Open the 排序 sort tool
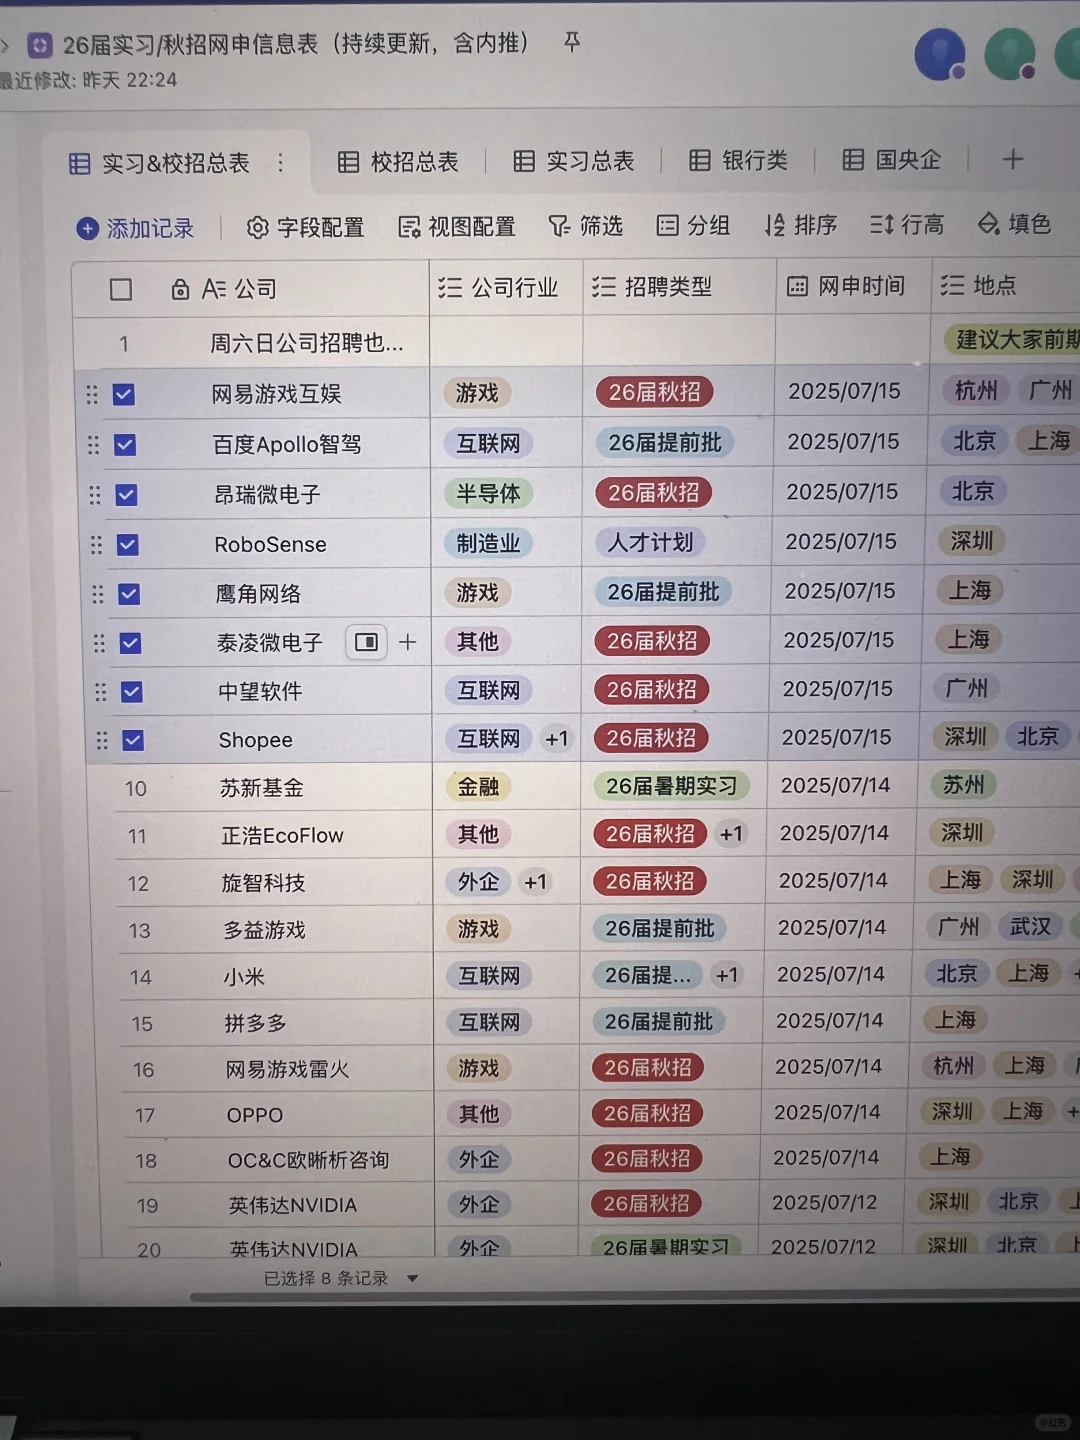The height and width of the screenshot is (1440, 1080). (x=801, y=225)
